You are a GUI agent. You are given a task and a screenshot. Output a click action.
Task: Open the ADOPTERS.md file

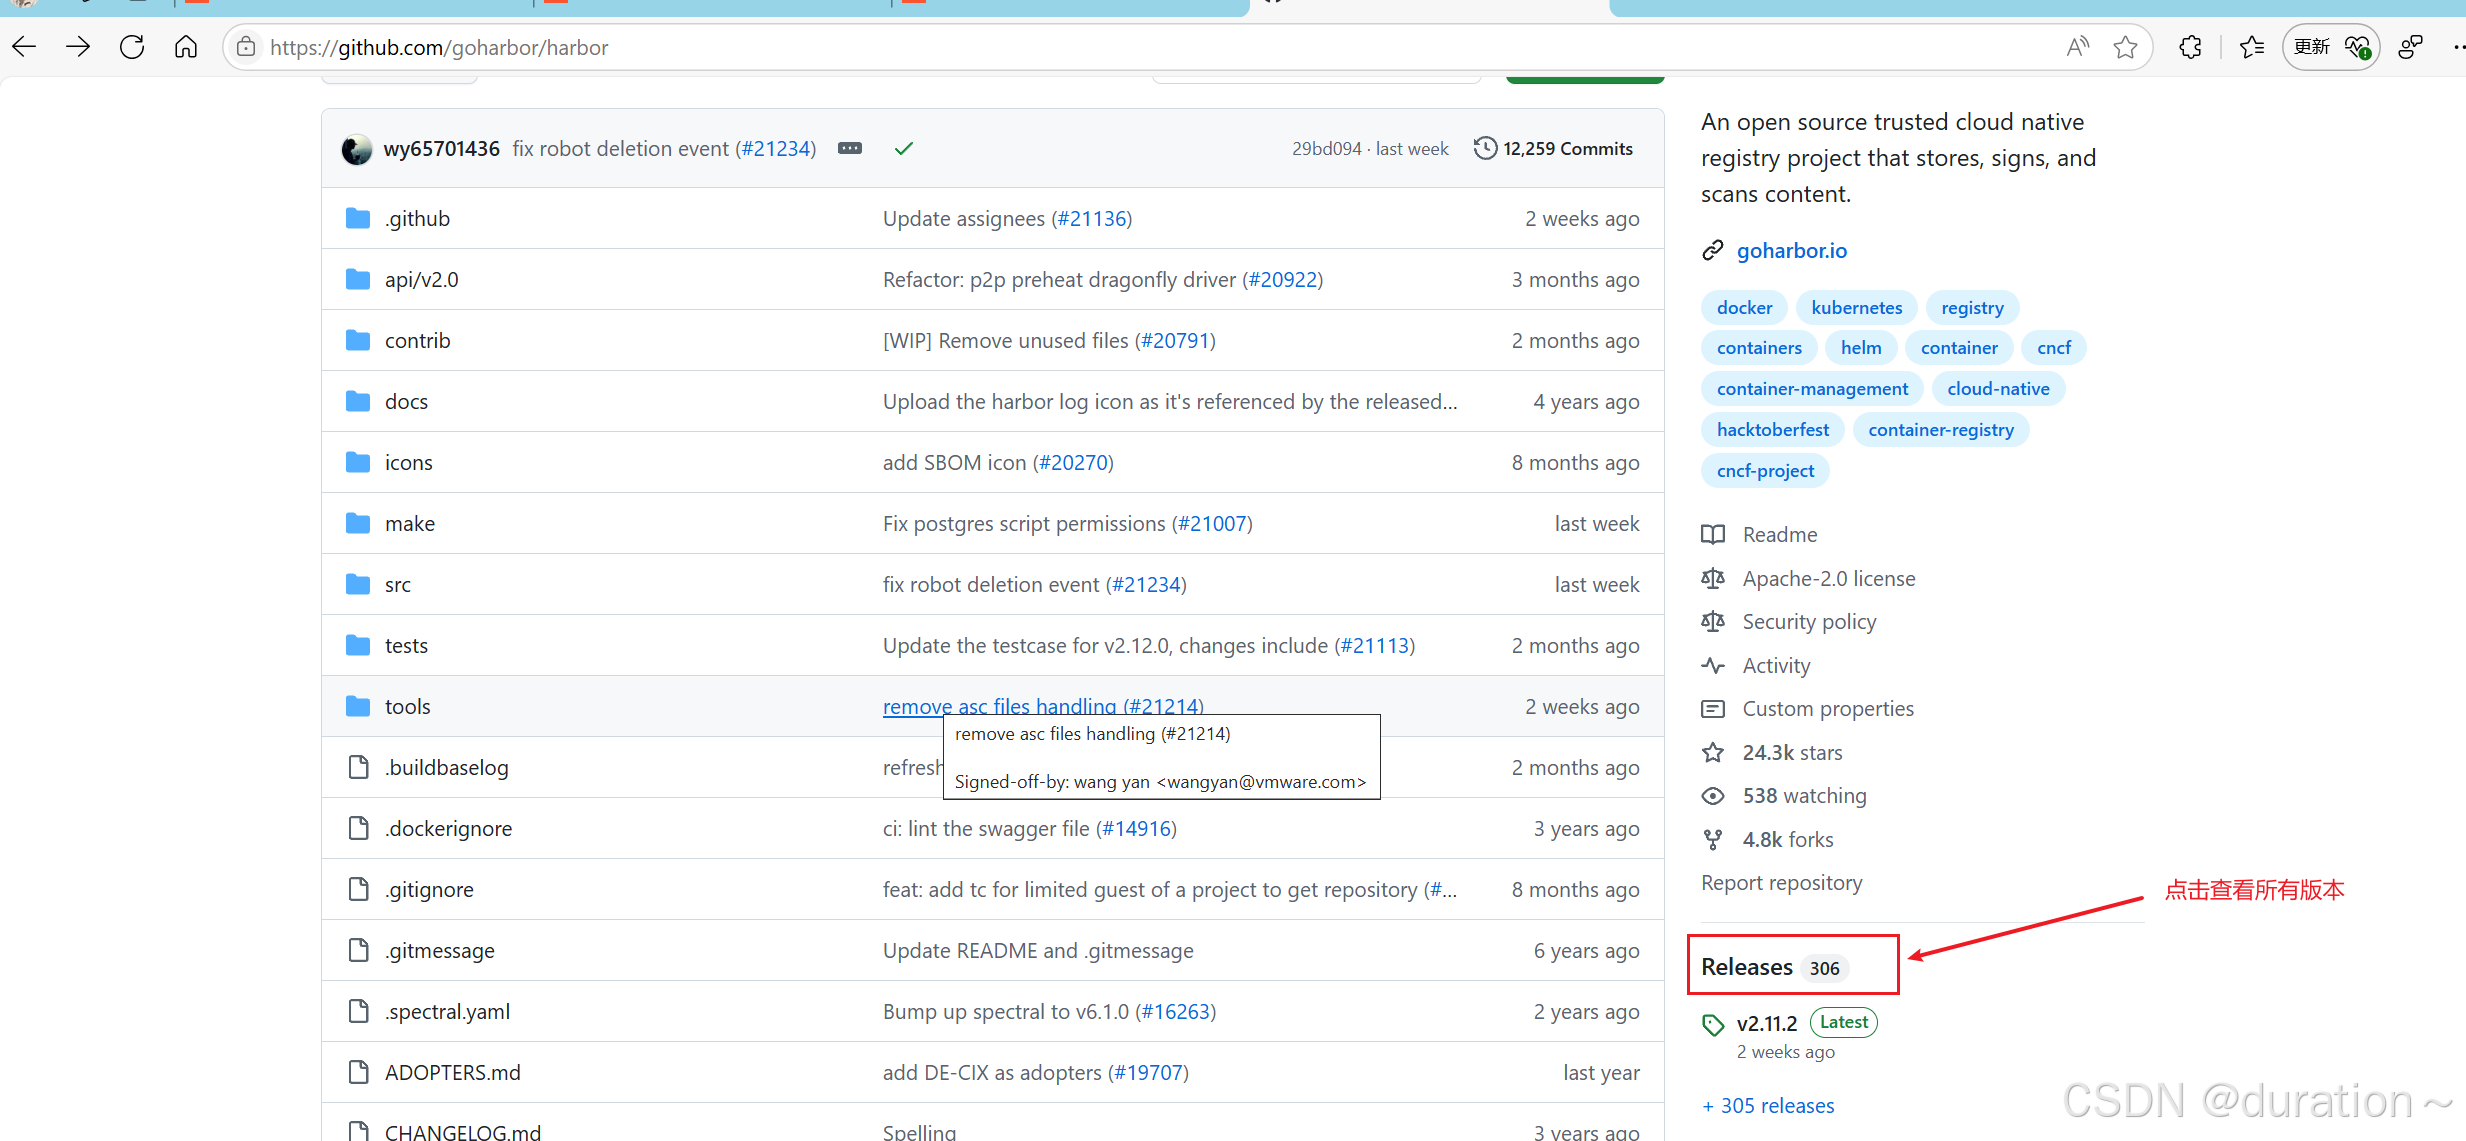[452, 1072]
